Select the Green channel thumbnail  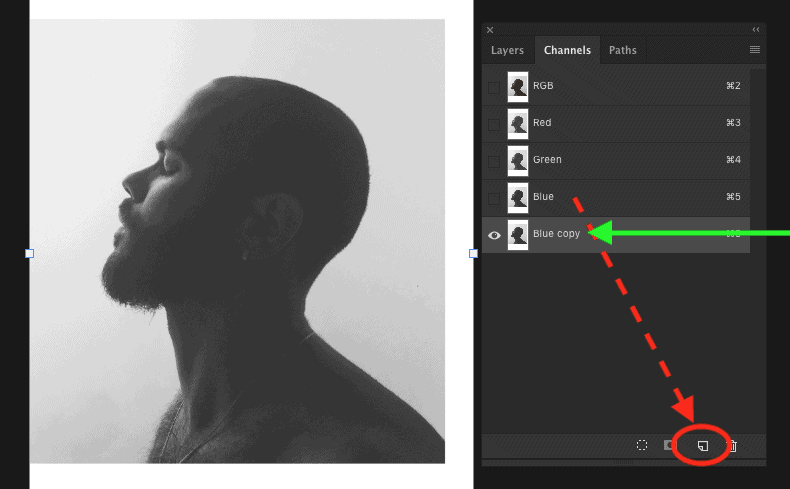[x=517, y=161]
